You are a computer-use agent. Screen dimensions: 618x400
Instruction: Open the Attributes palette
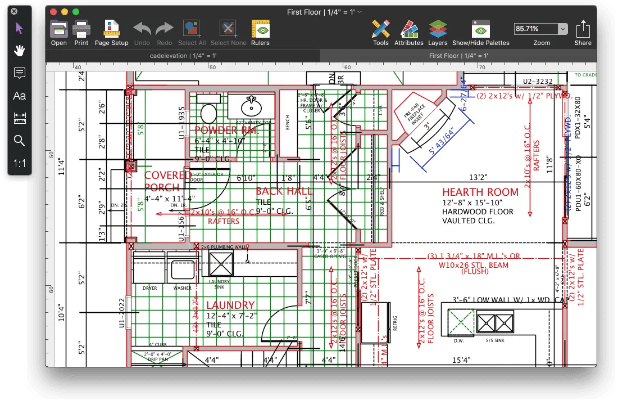tap(409, 32)
